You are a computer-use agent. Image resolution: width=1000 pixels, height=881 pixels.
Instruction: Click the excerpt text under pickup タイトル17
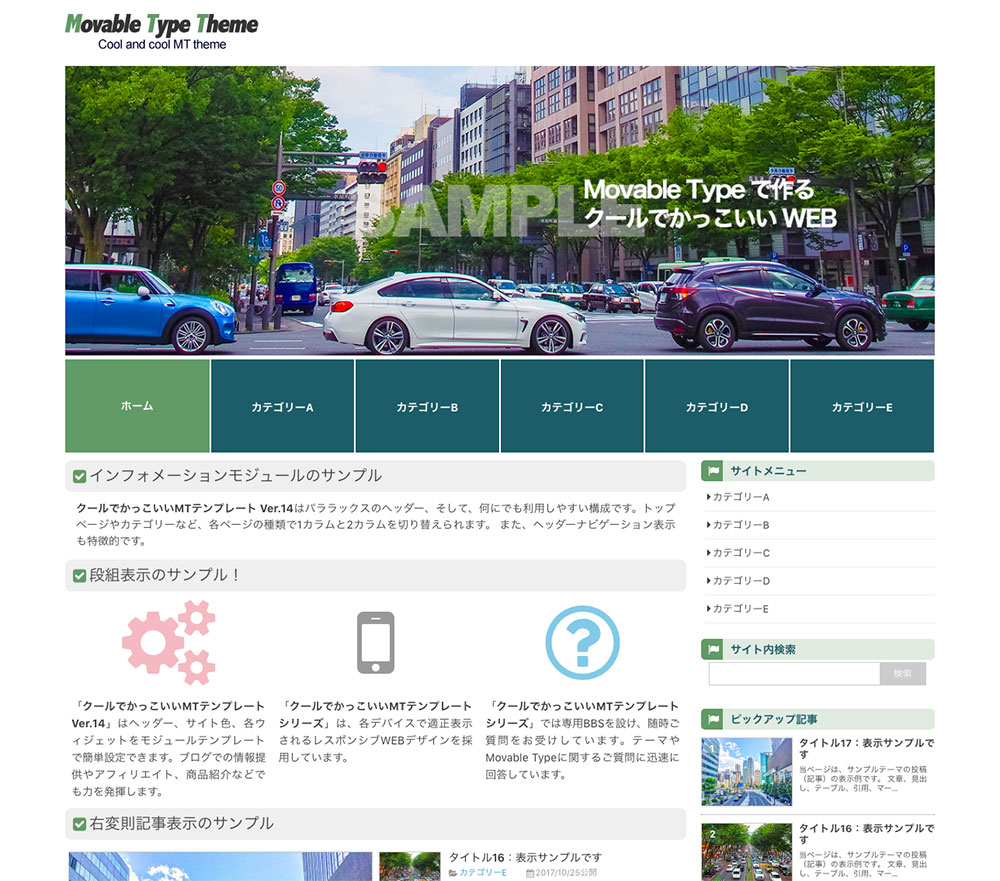tap(863, 779)
